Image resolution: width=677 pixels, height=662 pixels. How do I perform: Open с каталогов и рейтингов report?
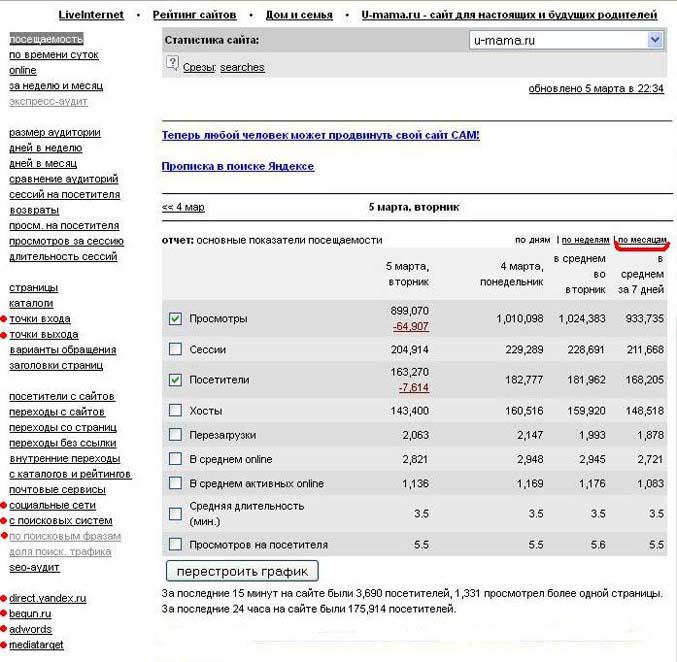coord(70,474)
